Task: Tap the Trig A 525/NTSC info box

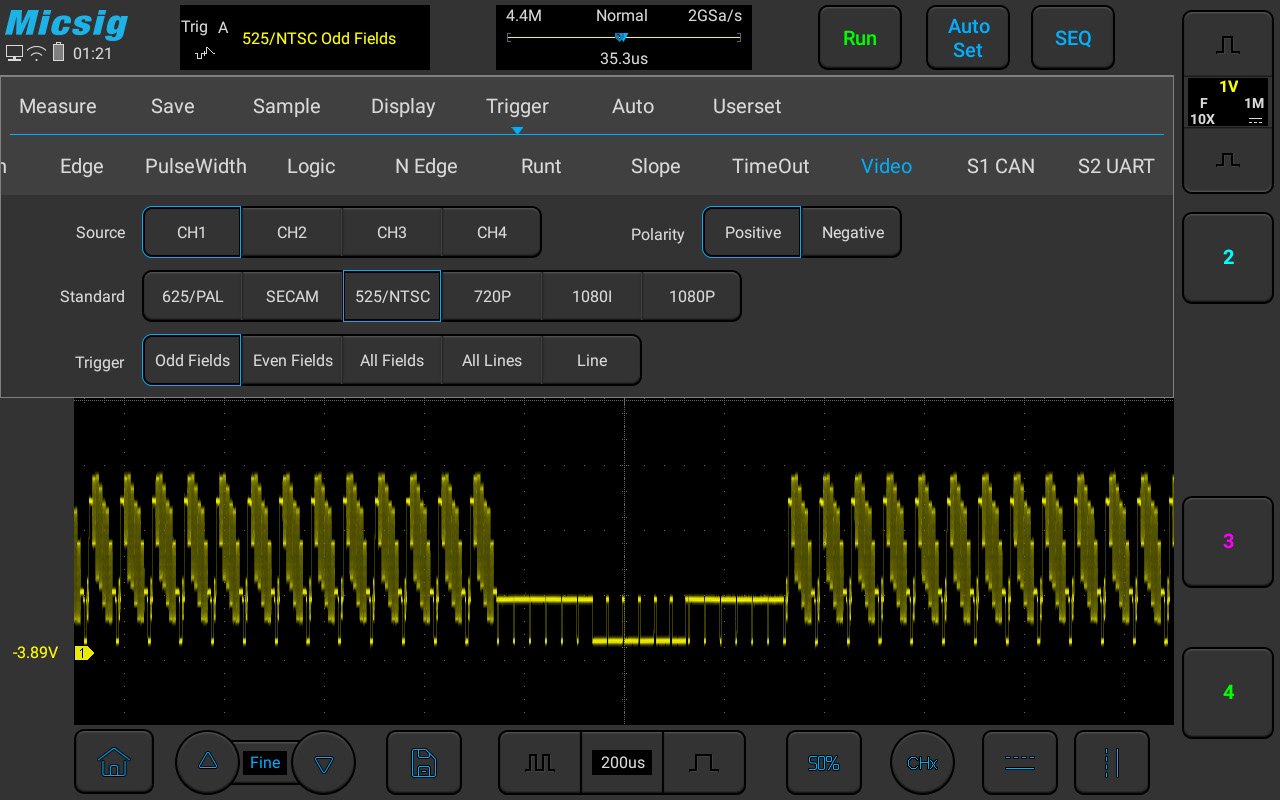Action: click(305, 38)
